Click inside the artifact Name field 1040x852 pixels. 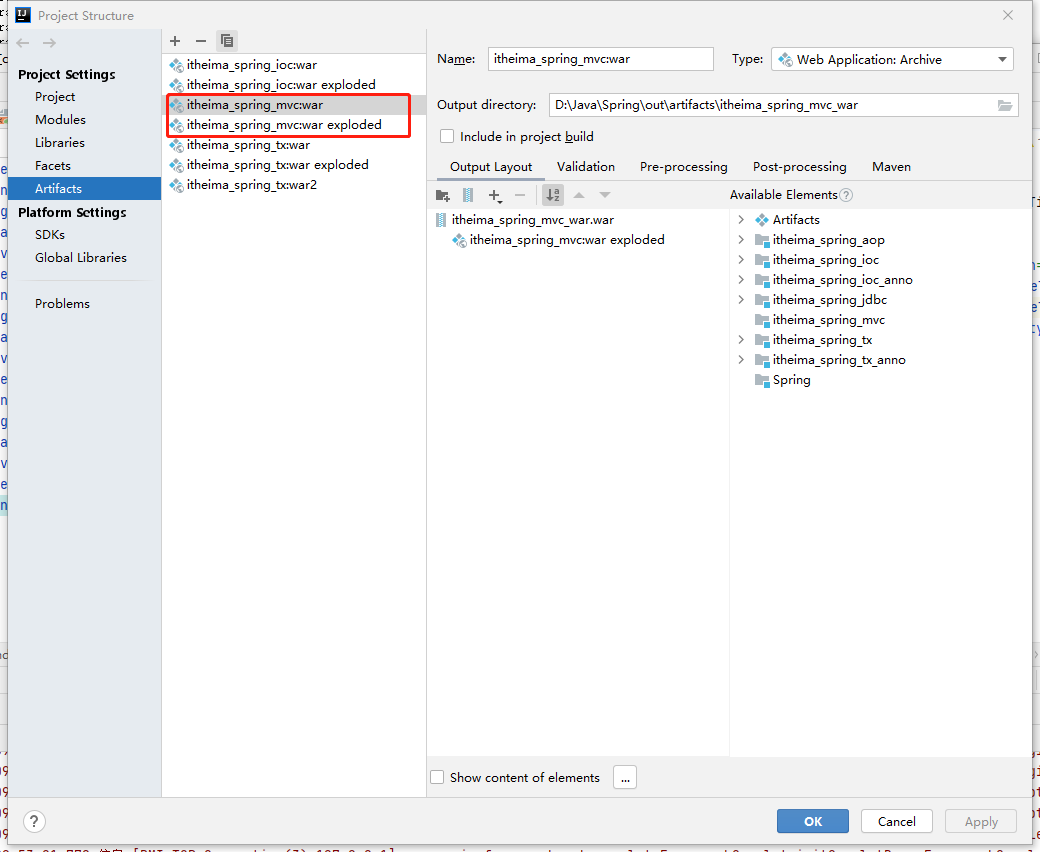click(x=600, y=59)
